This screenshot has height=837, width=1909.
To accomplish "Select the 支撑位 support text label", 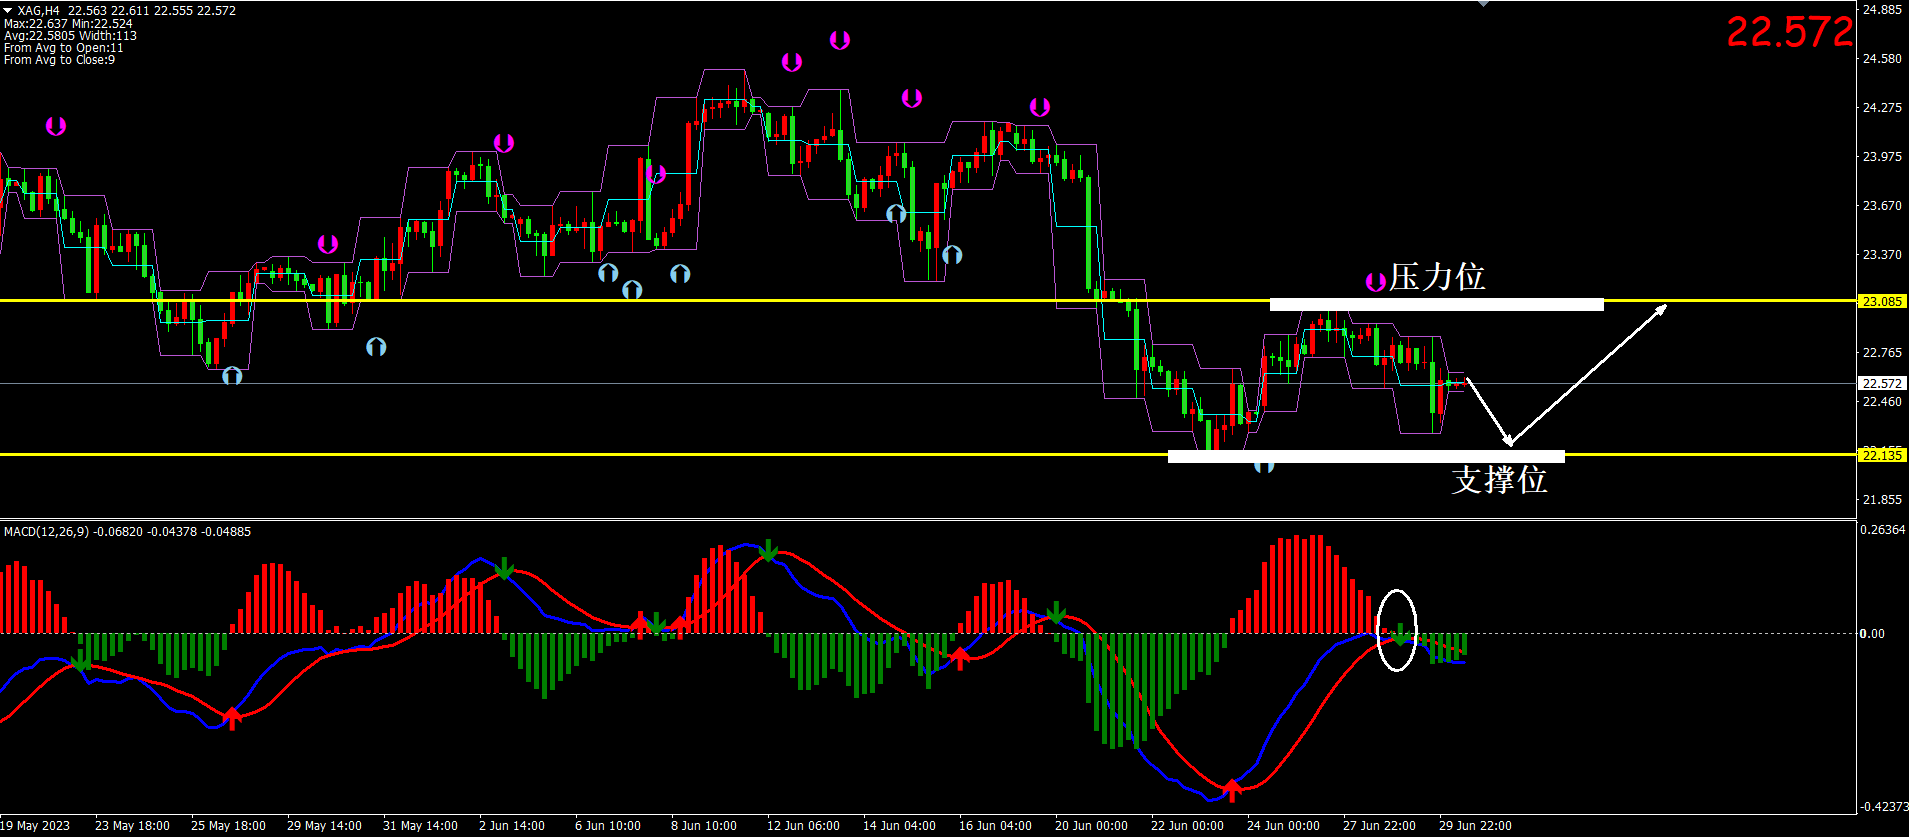I will pyautogui.click(x=1499, y=480).
